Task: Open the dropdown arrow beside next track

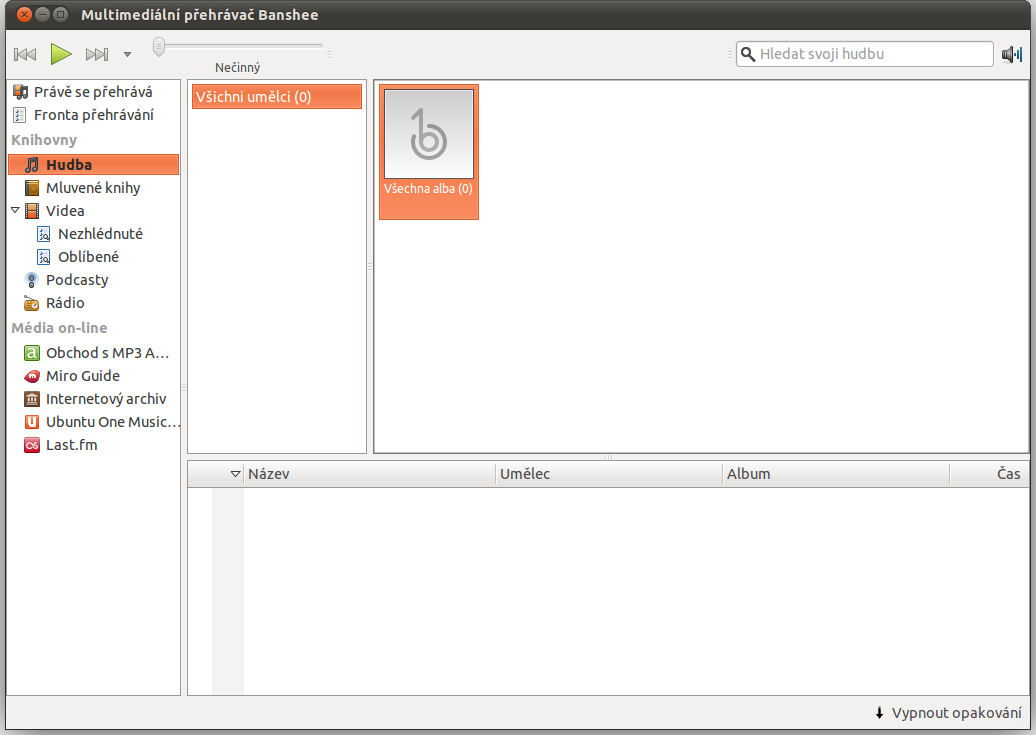Action: [x=128, y=54]
